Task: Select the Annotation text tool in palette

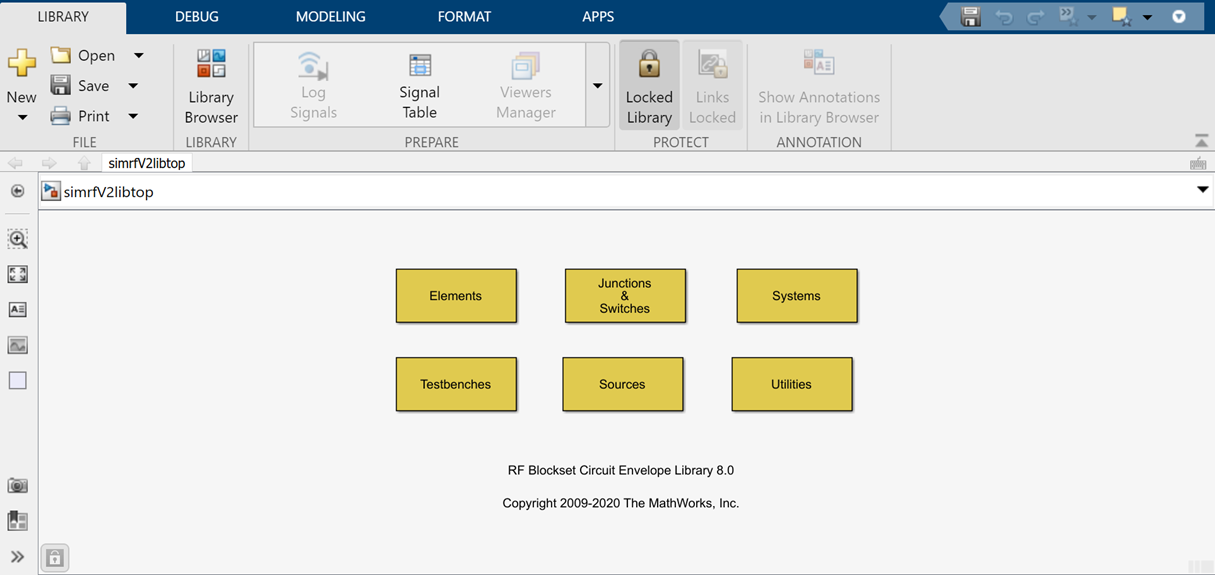Action: [17, 310]
